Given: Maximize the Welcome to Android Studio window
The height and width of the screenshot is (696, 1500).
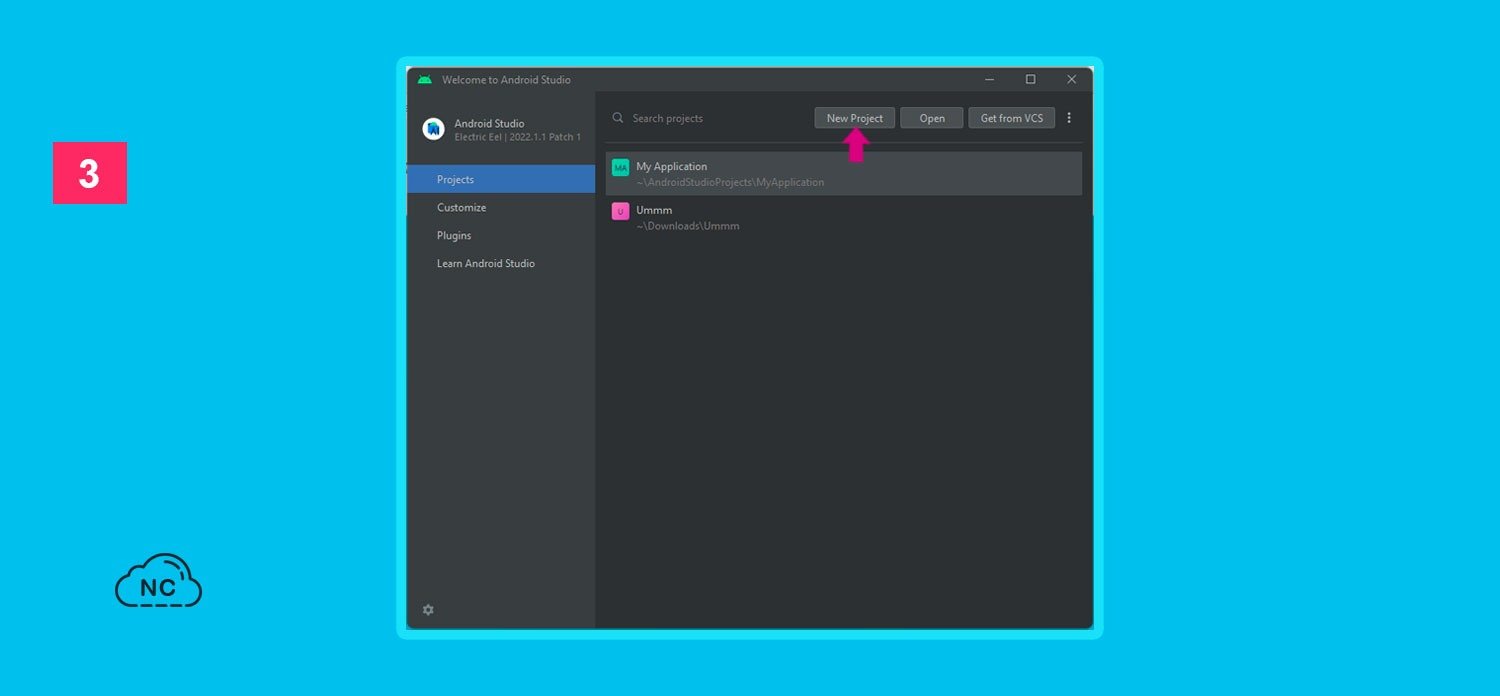Looking at the screenshot, I should coord(1030,80).
